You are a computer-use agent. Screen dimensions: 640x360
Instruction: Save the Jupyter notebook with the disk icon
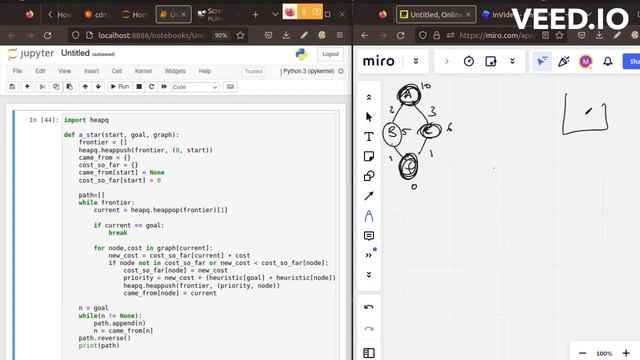point(12,87)
